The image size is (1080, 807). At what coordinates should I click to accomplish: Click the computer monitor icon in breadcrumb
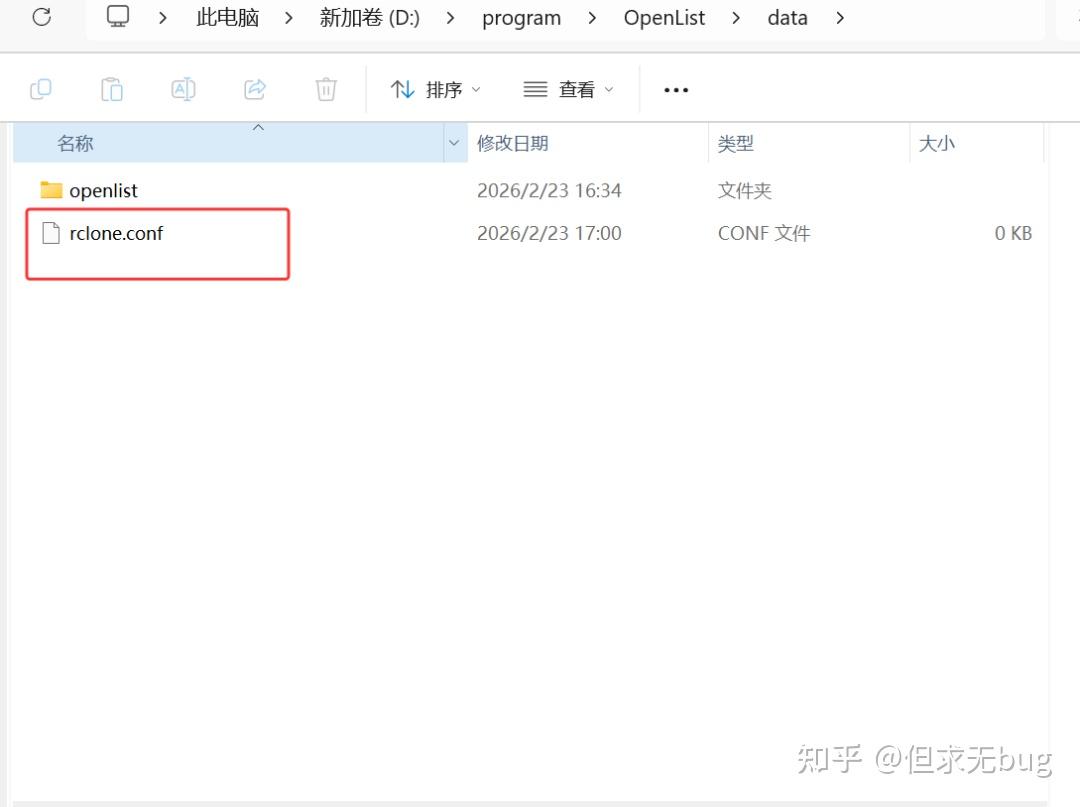pos(118,16)
